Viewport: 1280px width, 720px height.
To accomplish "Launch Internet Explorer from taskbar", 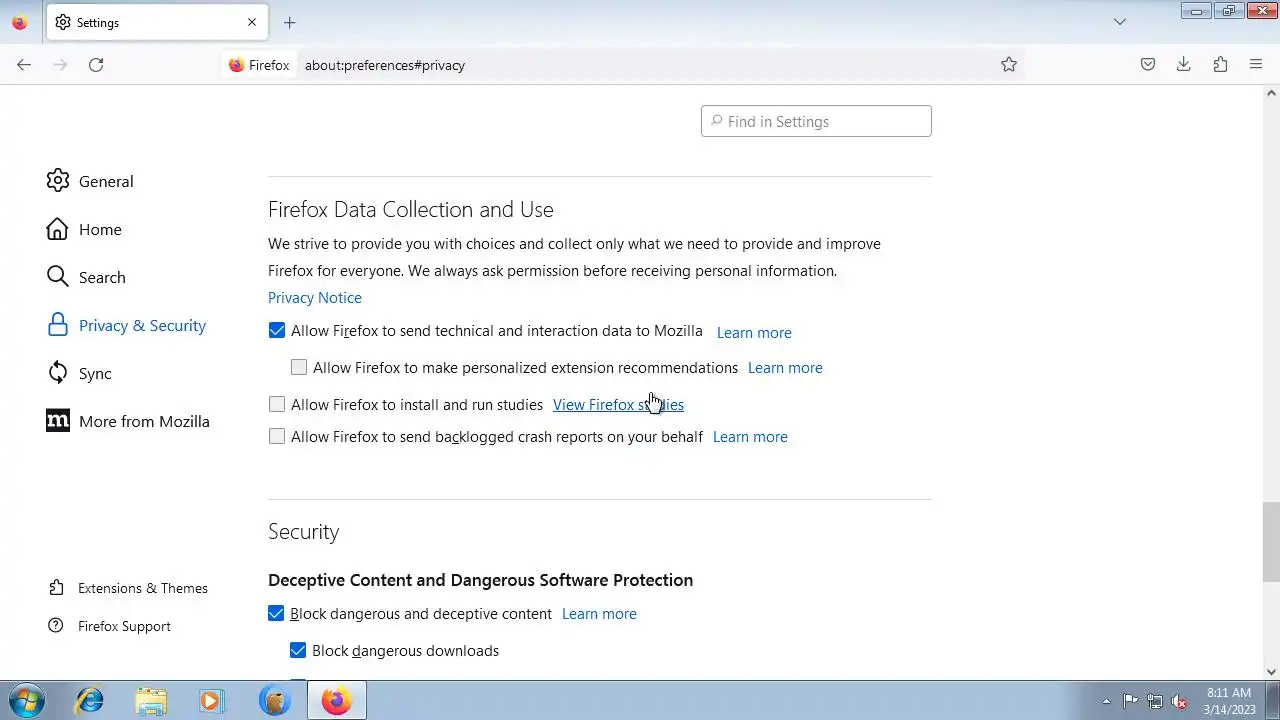I will click(x=90, y=700).
